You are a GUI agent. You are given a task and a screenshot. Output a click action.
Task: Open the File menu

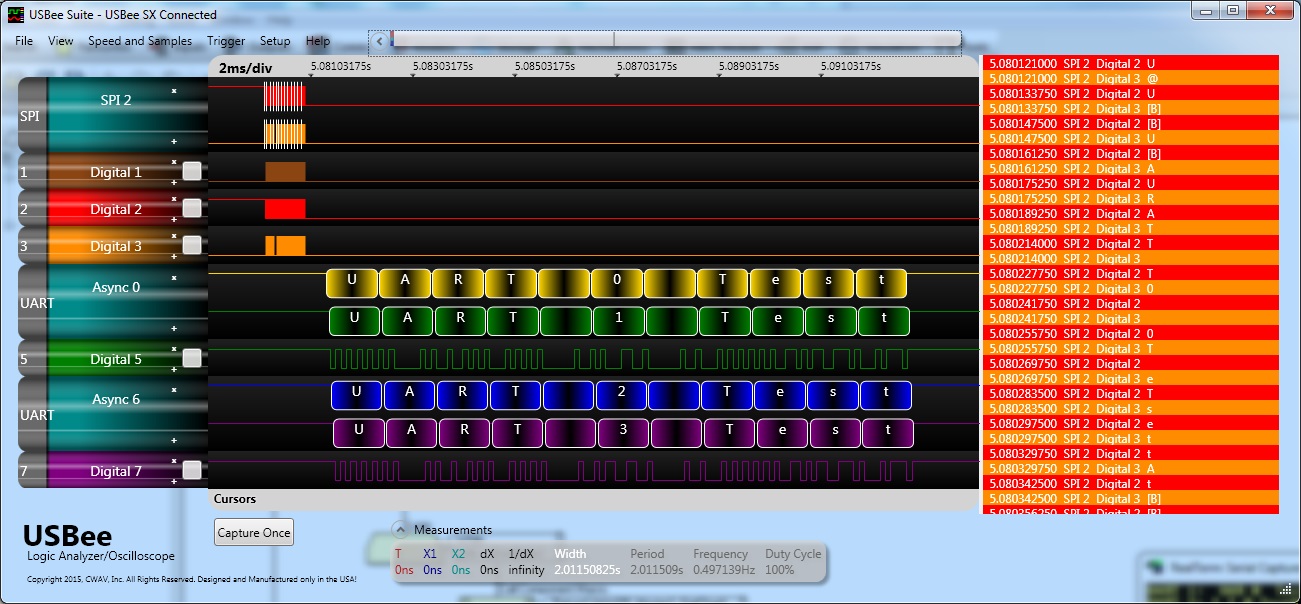pos(24,41)
